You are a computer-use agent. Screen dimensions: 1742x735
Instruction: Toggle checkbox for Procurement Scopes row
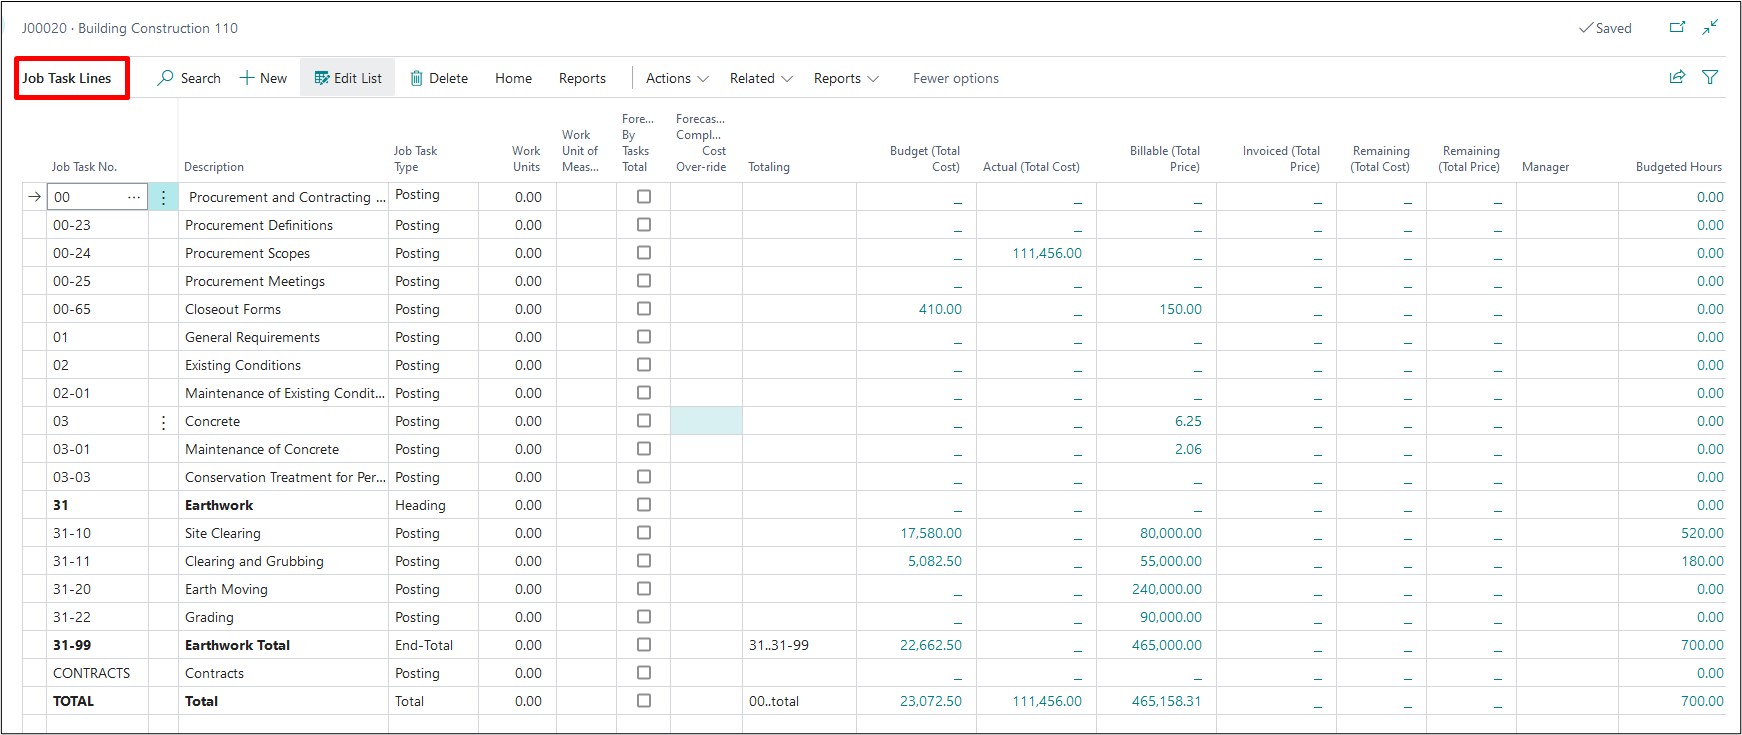click(644, 253)
